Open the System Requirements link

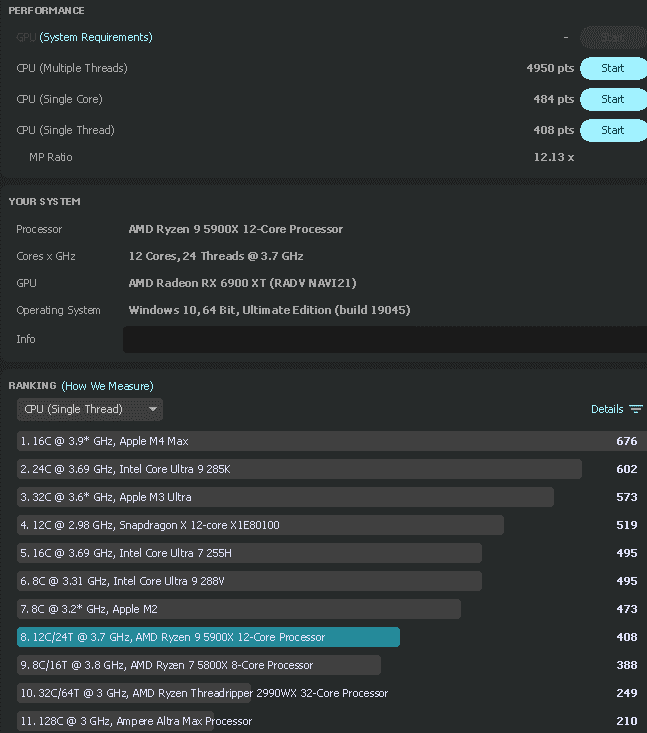coord(96,37)
